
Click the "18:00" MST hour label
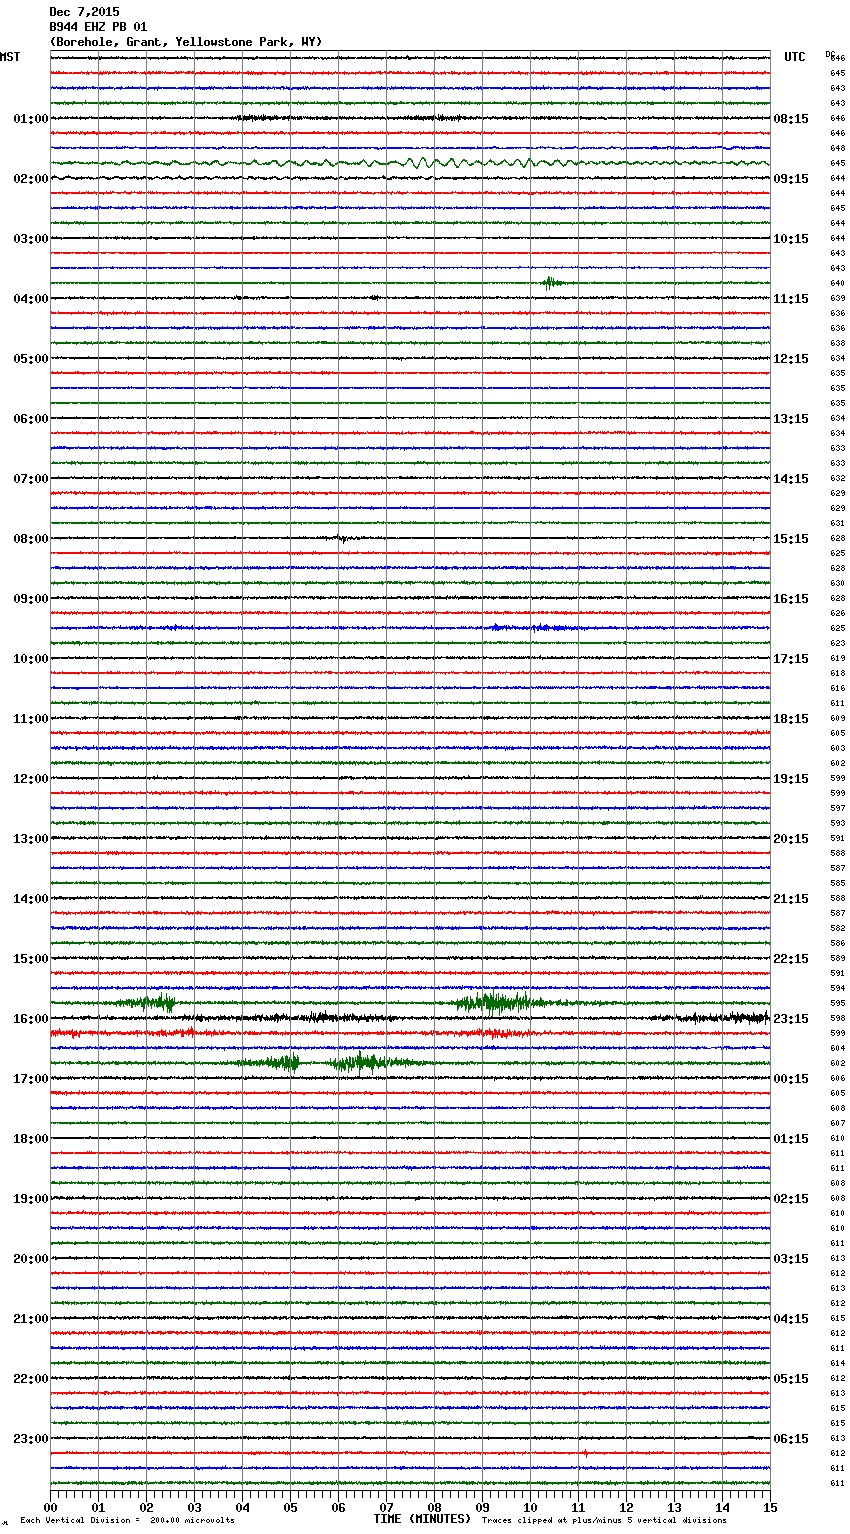click(x=30, y=1139)
